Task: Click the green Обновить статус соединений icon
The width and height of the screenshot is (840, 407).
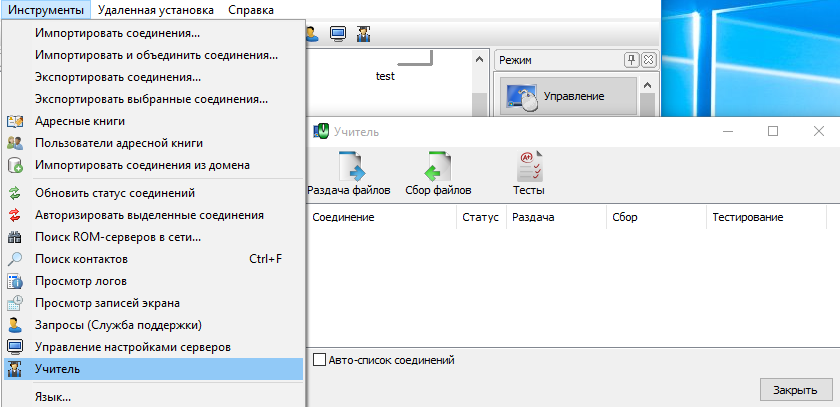Action: (15, 193)
